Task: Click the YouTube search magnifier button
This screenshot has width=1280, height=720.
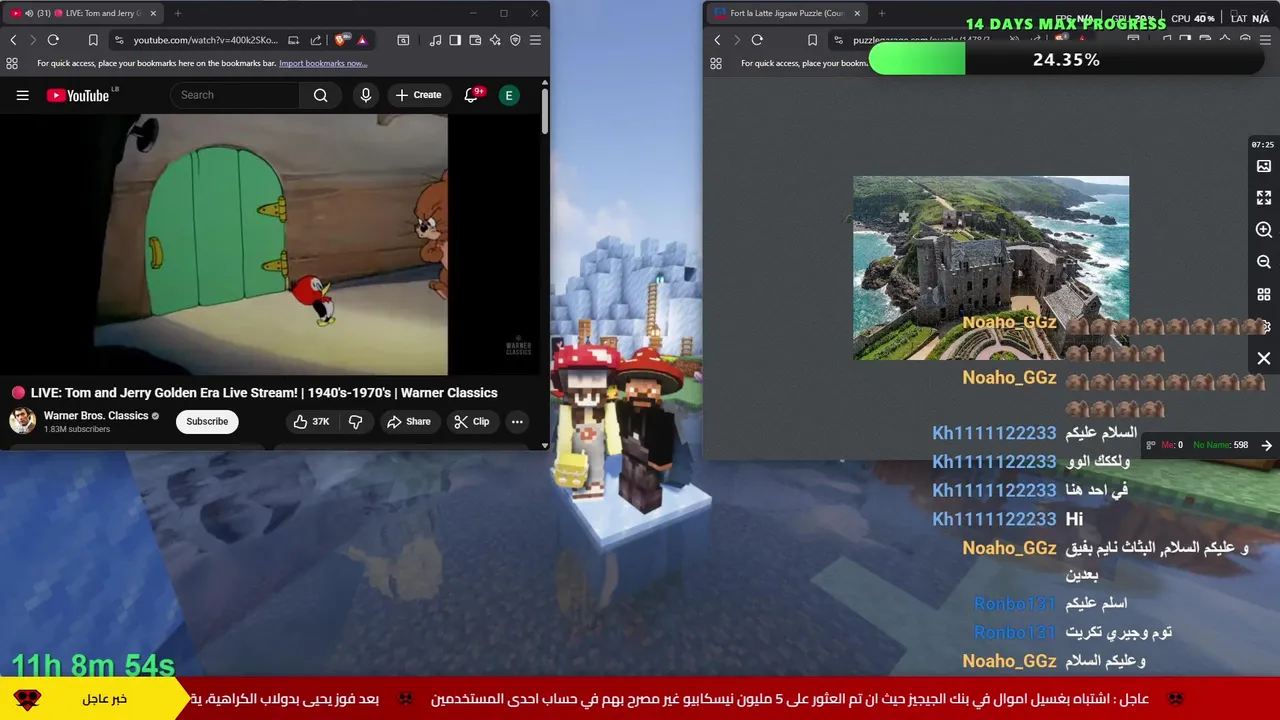Action: (x=320, y=95)
